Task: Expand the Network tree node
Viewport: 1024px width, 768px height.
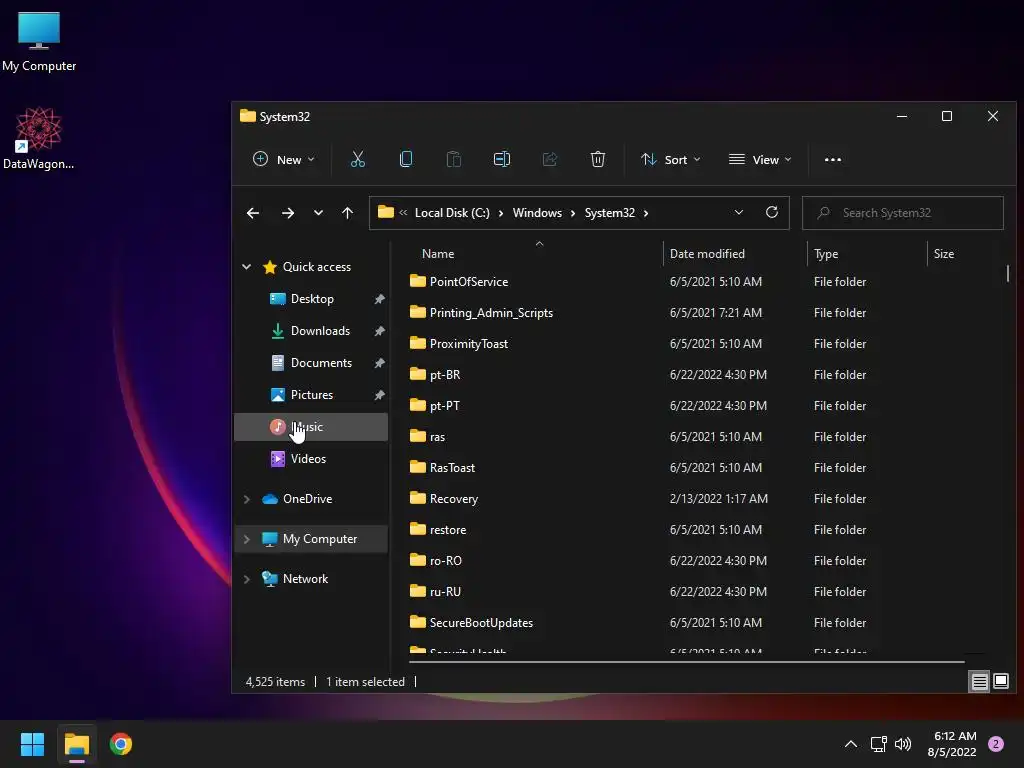Action: pyautogui.click(x=246, y=579)
